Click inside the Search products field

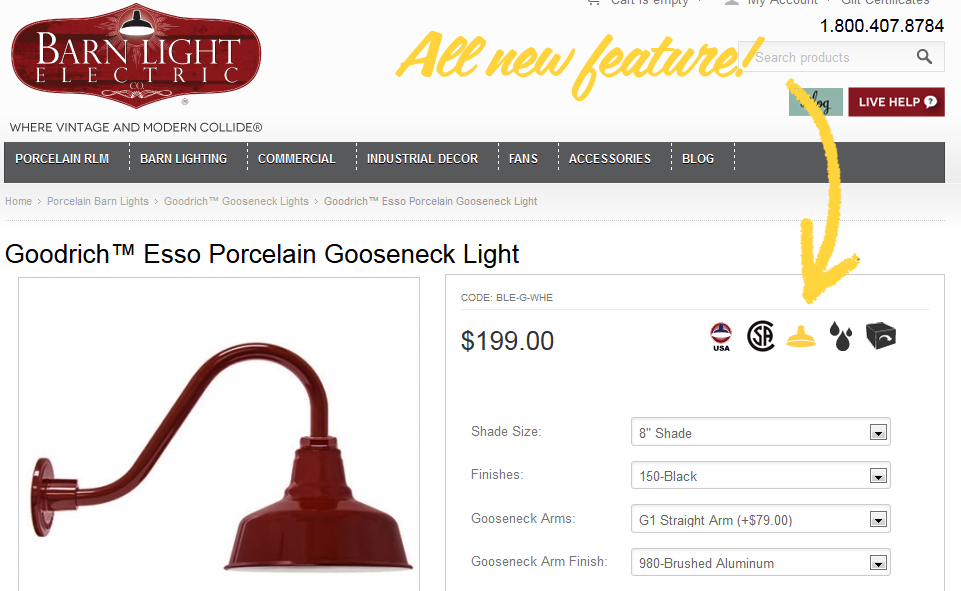point(830,57)
